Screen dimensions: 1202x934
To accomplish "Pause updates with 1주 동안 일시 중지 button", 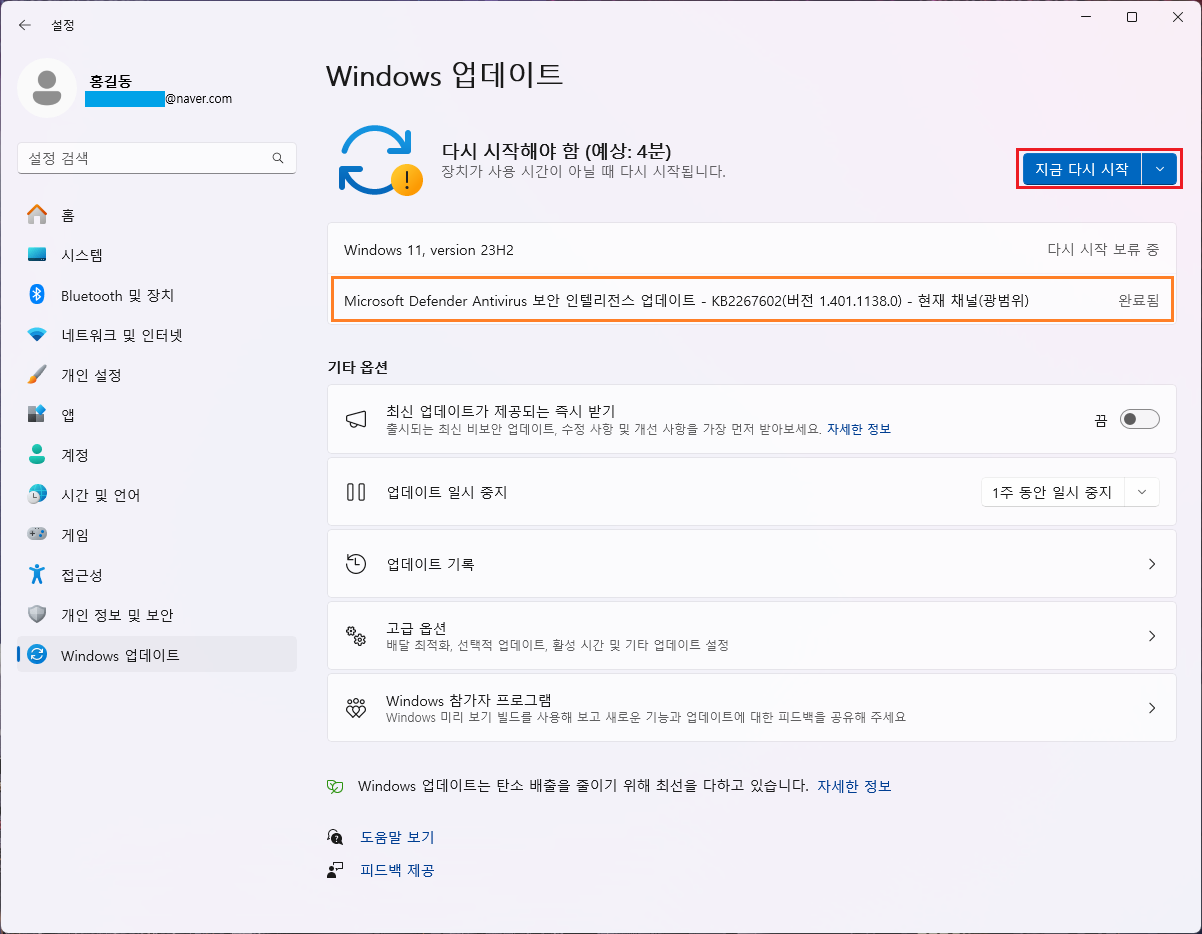I will point(1053,492).
